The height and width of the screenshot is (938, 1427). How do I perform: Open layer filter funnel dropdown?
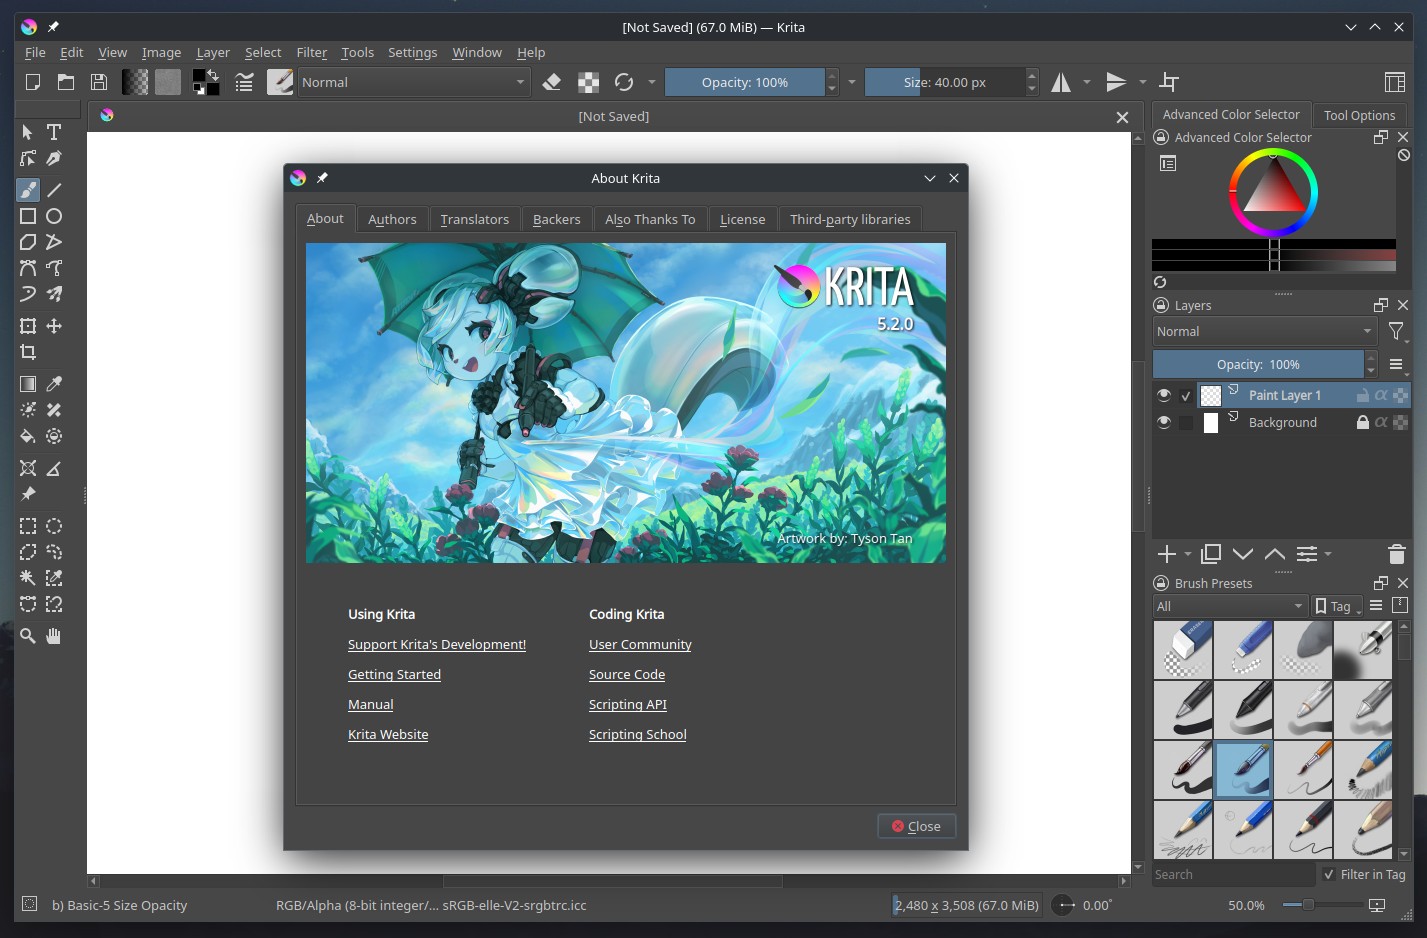[1397, 331]
